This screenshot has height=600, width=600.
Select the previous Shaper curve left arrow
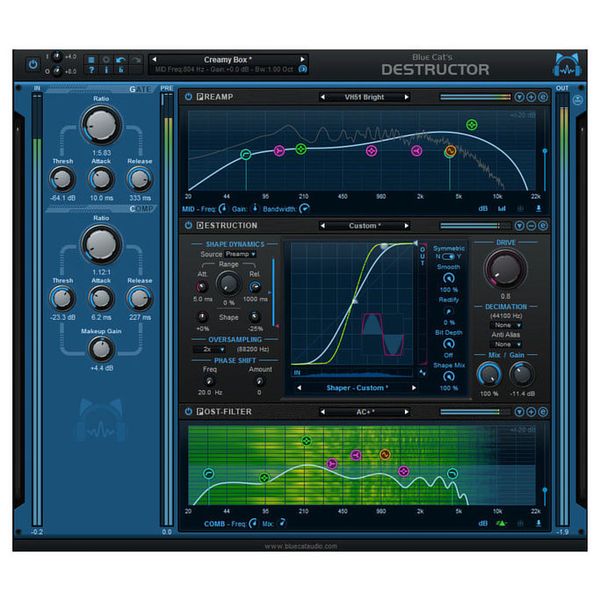(x=299, y=388)
